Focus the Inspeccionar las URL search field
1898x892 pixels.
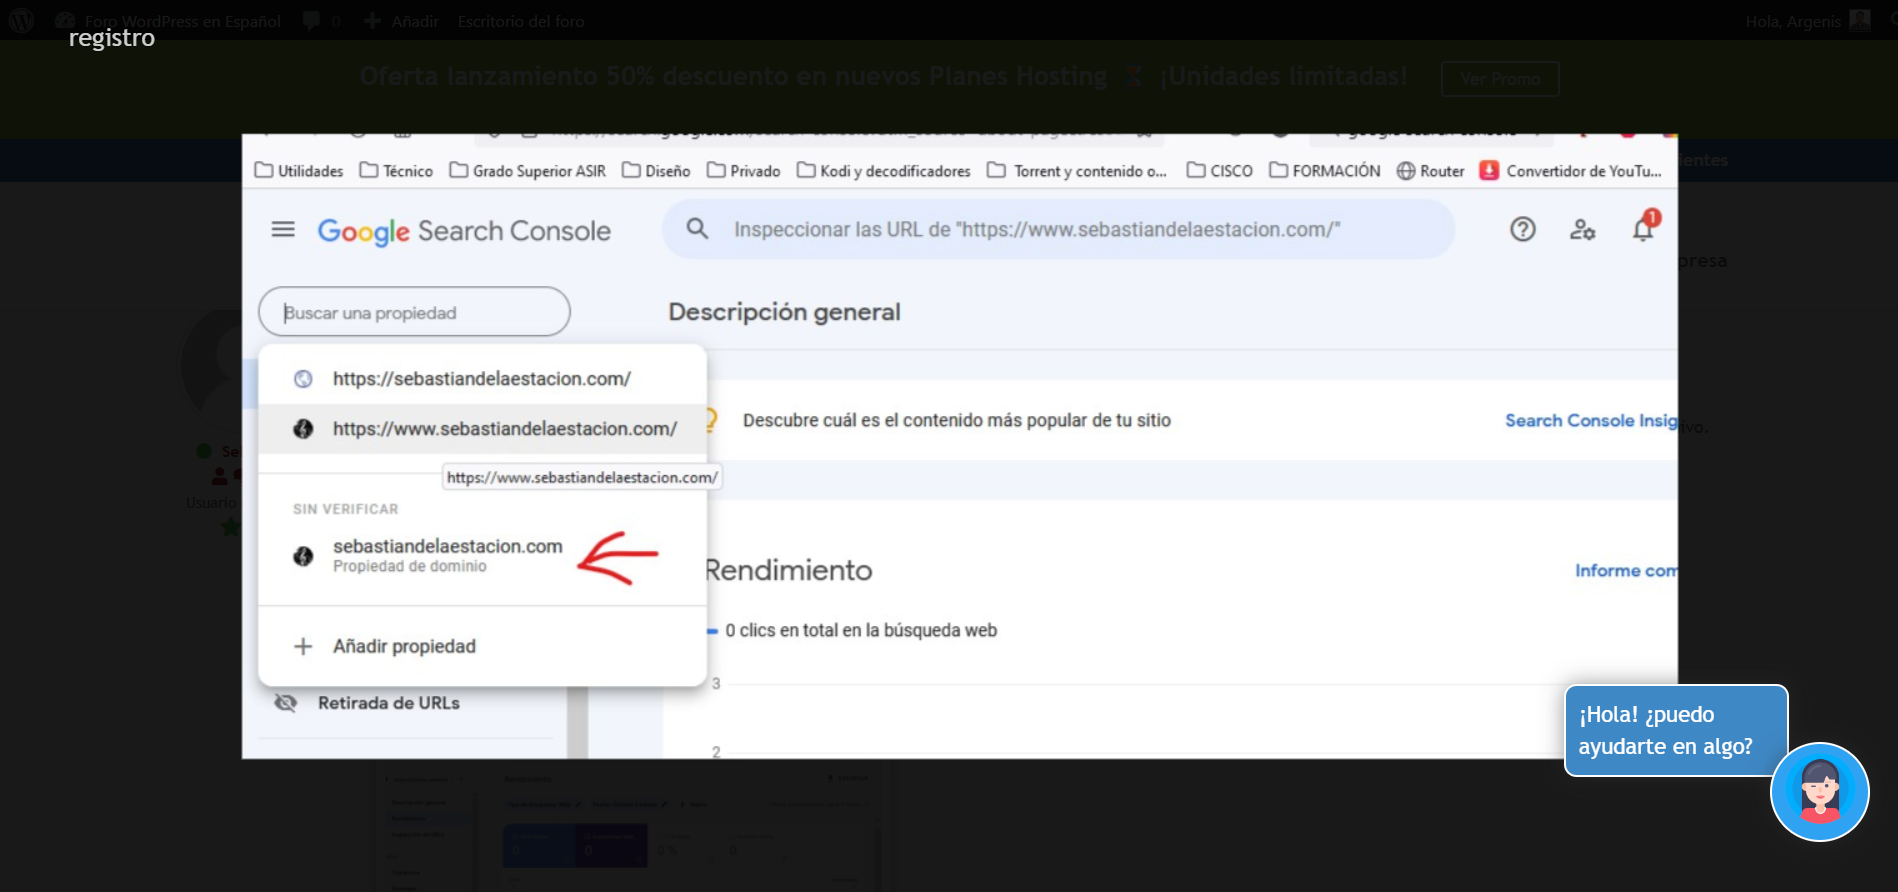tap(1058, 229)
